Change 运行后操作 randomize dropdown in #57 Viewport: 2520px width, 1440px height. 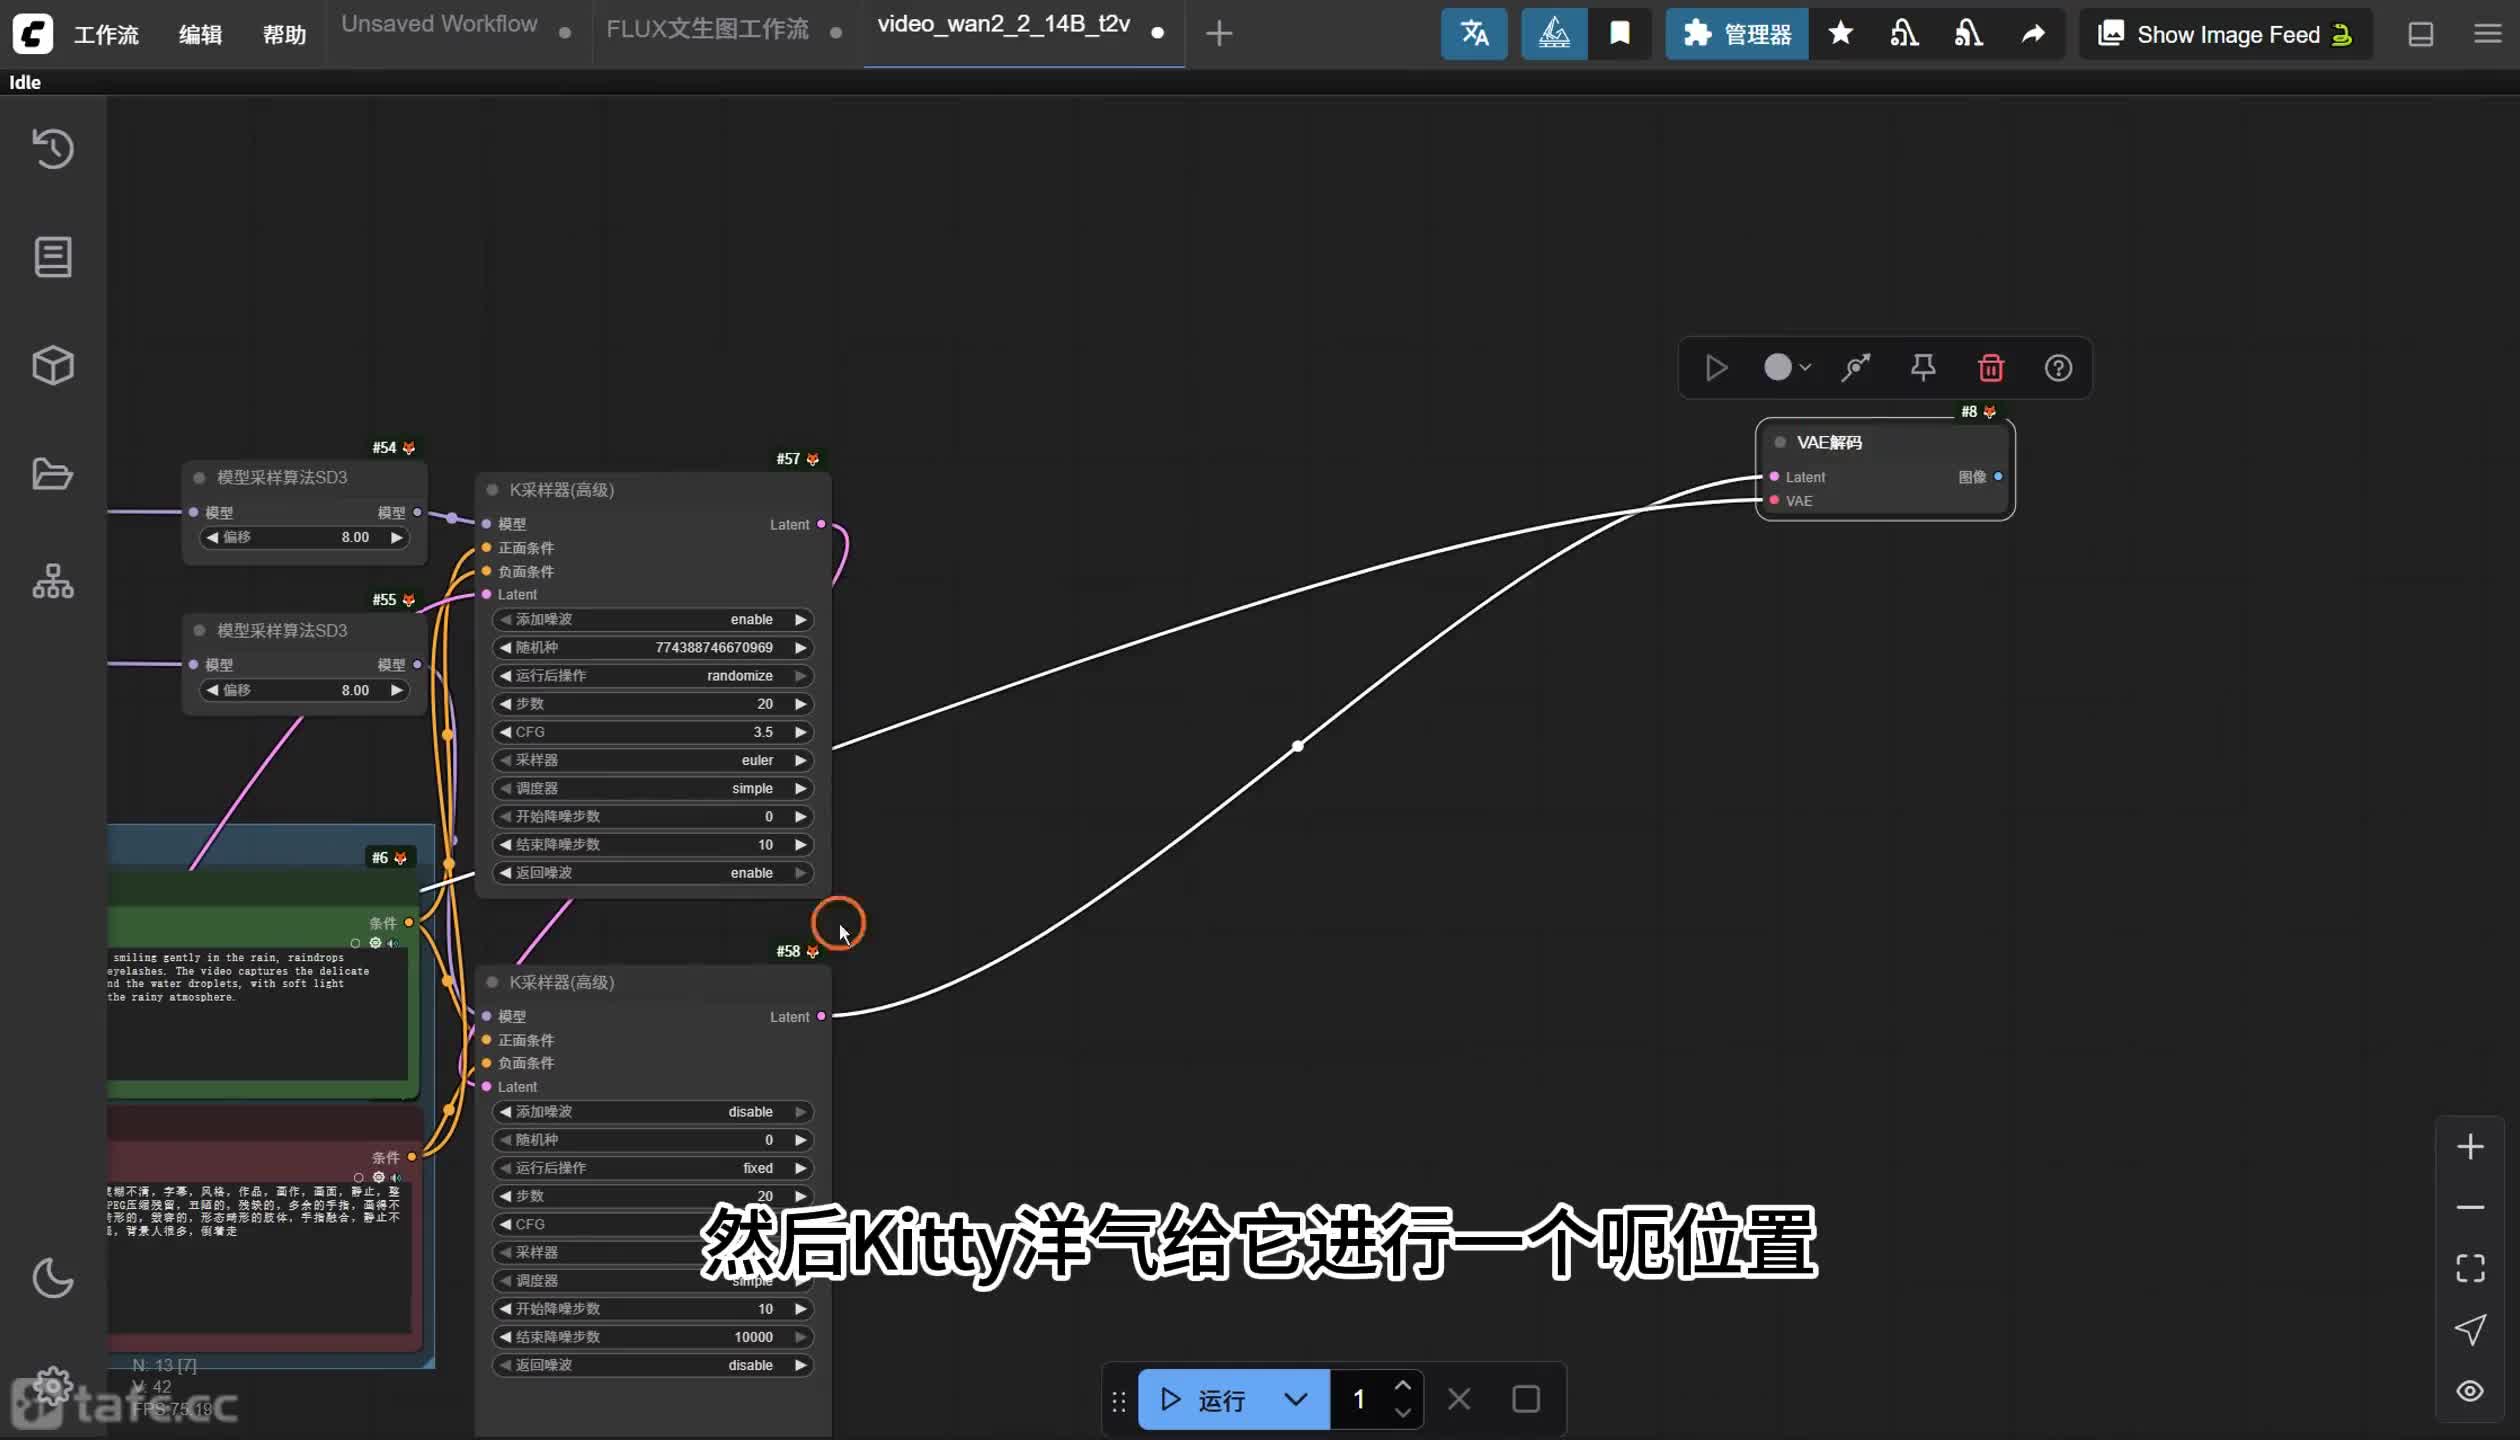click(x=653, y=676)
